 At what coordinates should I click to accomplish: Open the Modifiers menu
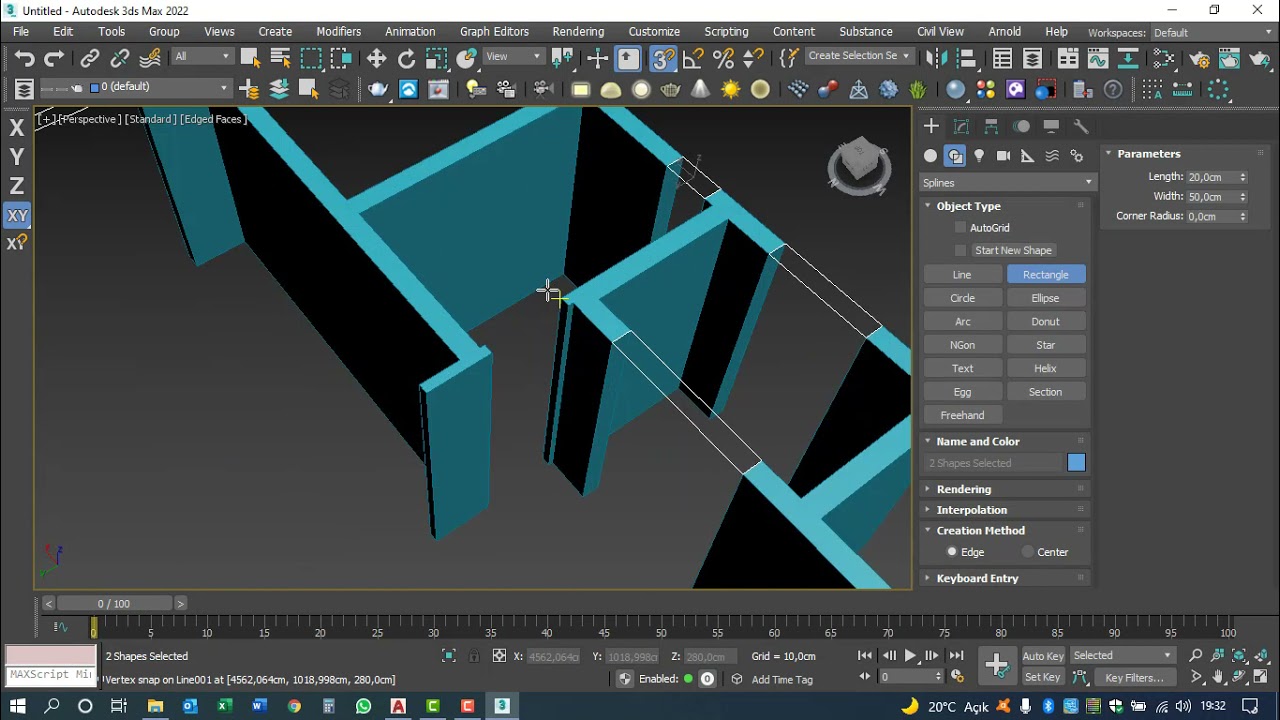[338, 32]
